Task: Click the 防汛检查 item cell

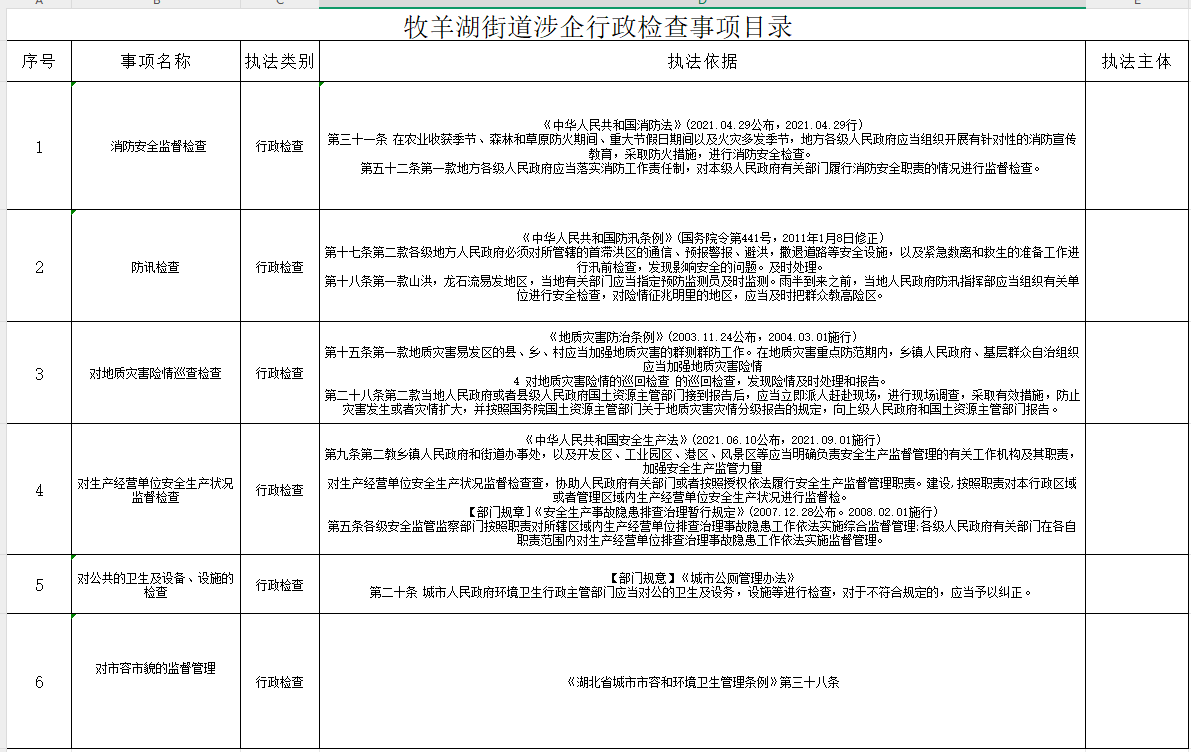Action: tap(157, 267)
